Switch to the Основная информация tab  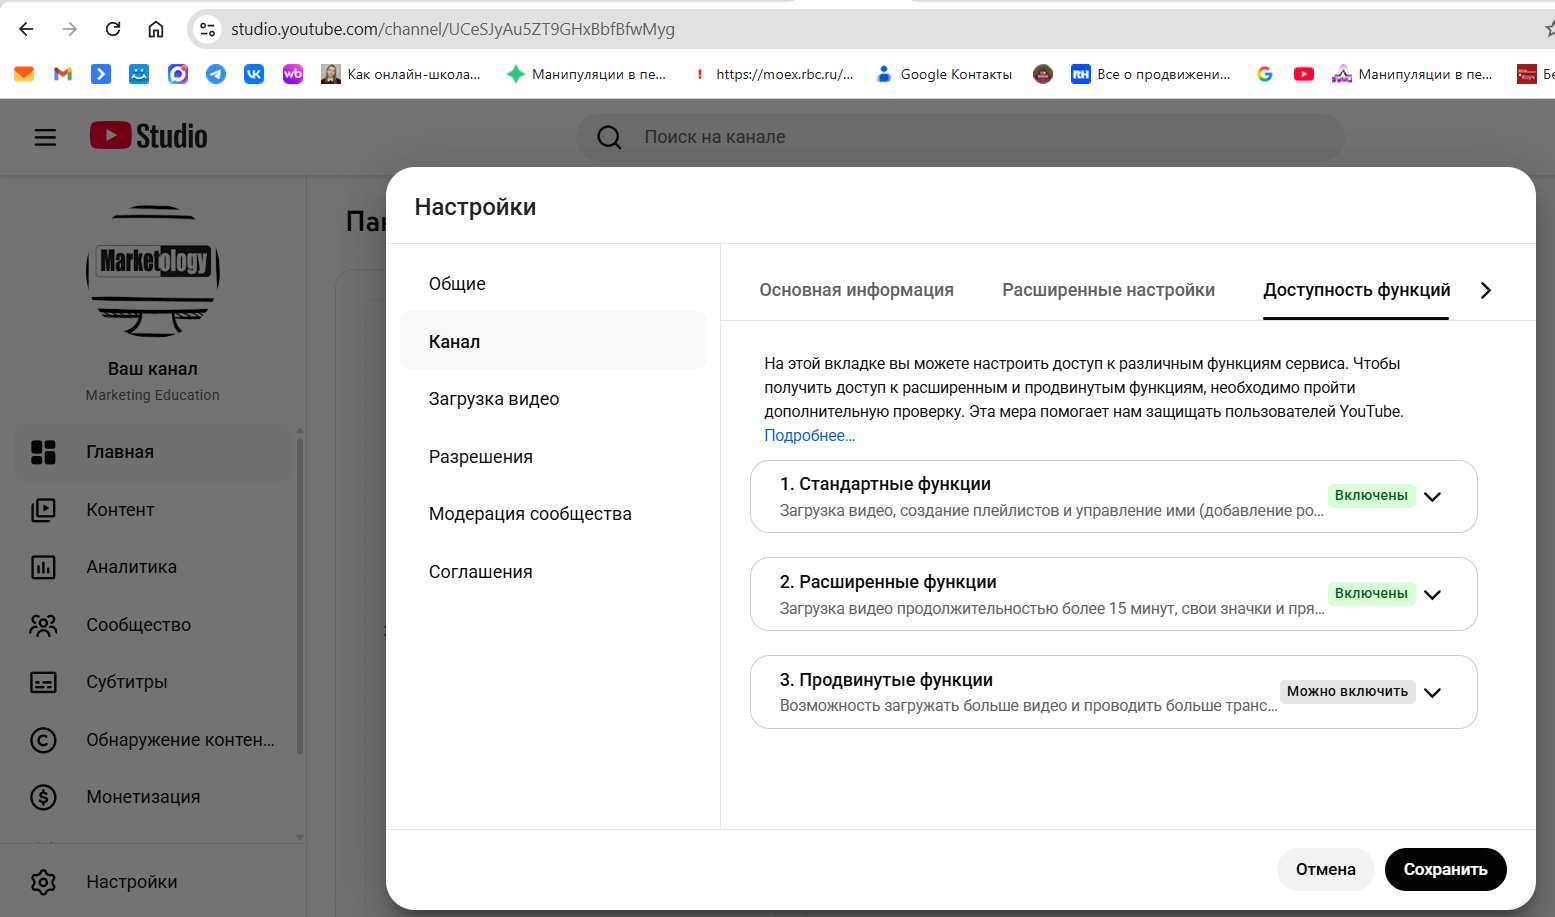(x=856, y=290)
